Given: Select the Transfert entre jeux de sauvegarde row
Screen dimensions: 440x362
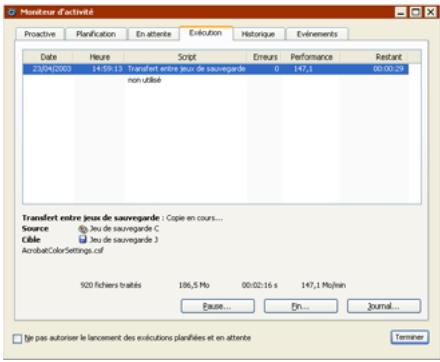Looking at the screenshot, I should 215,69.
